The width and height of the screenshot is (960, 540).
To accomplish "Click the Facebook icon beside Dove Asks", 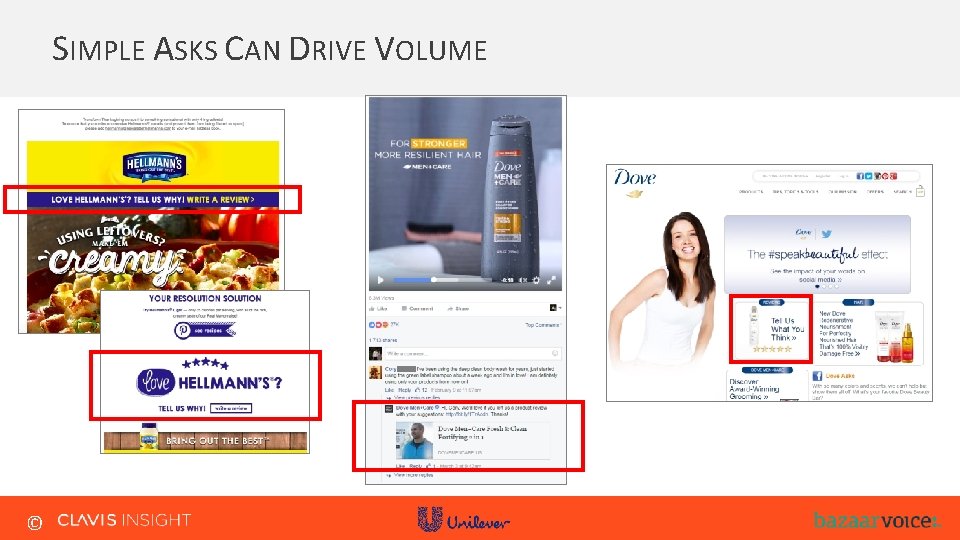I will [817, 376].
